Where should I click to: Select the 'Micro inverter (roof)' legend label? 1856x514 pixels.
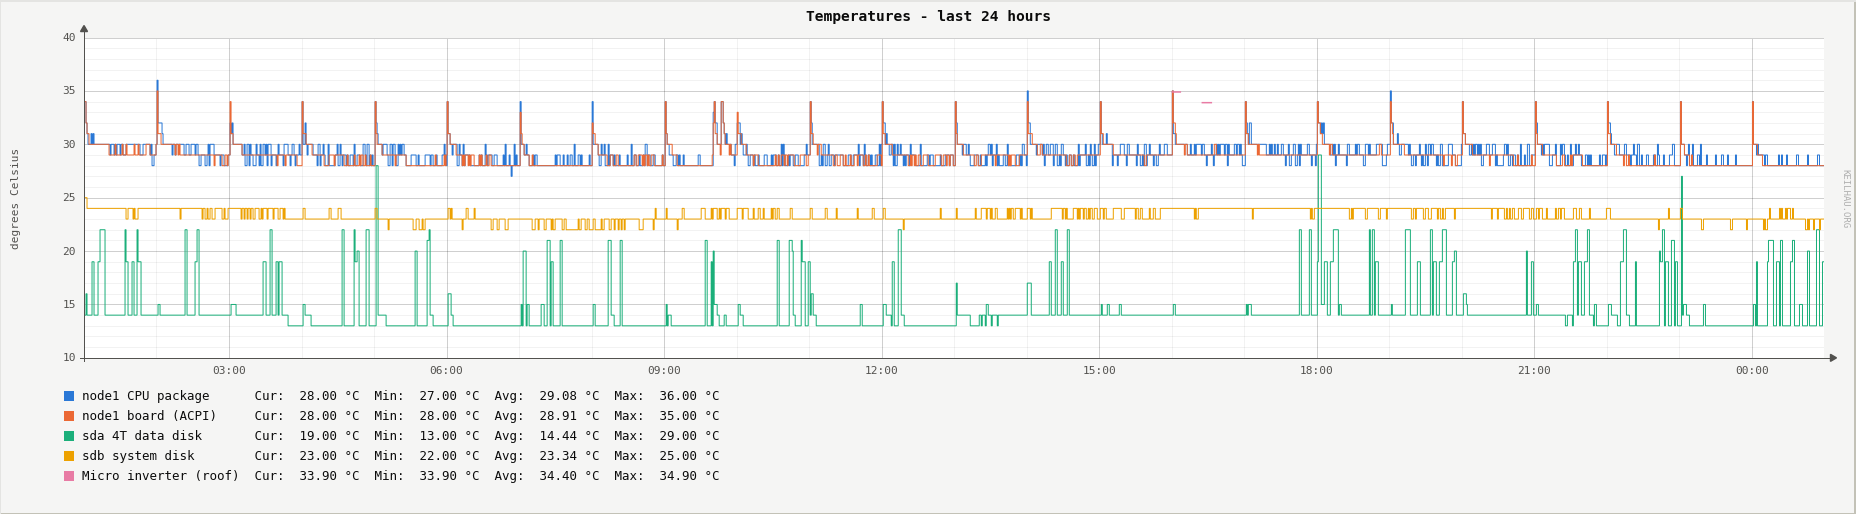pos(160,476)
